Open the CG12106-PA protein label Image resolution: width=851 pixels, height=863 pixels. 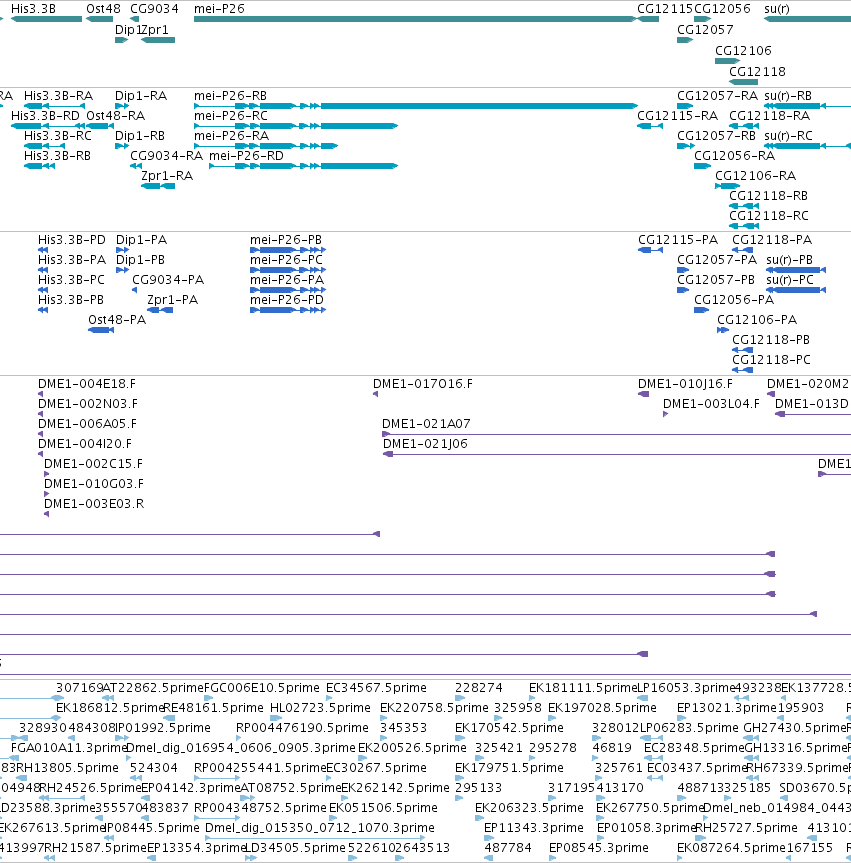pyautogui.click(x=757, y=320)
